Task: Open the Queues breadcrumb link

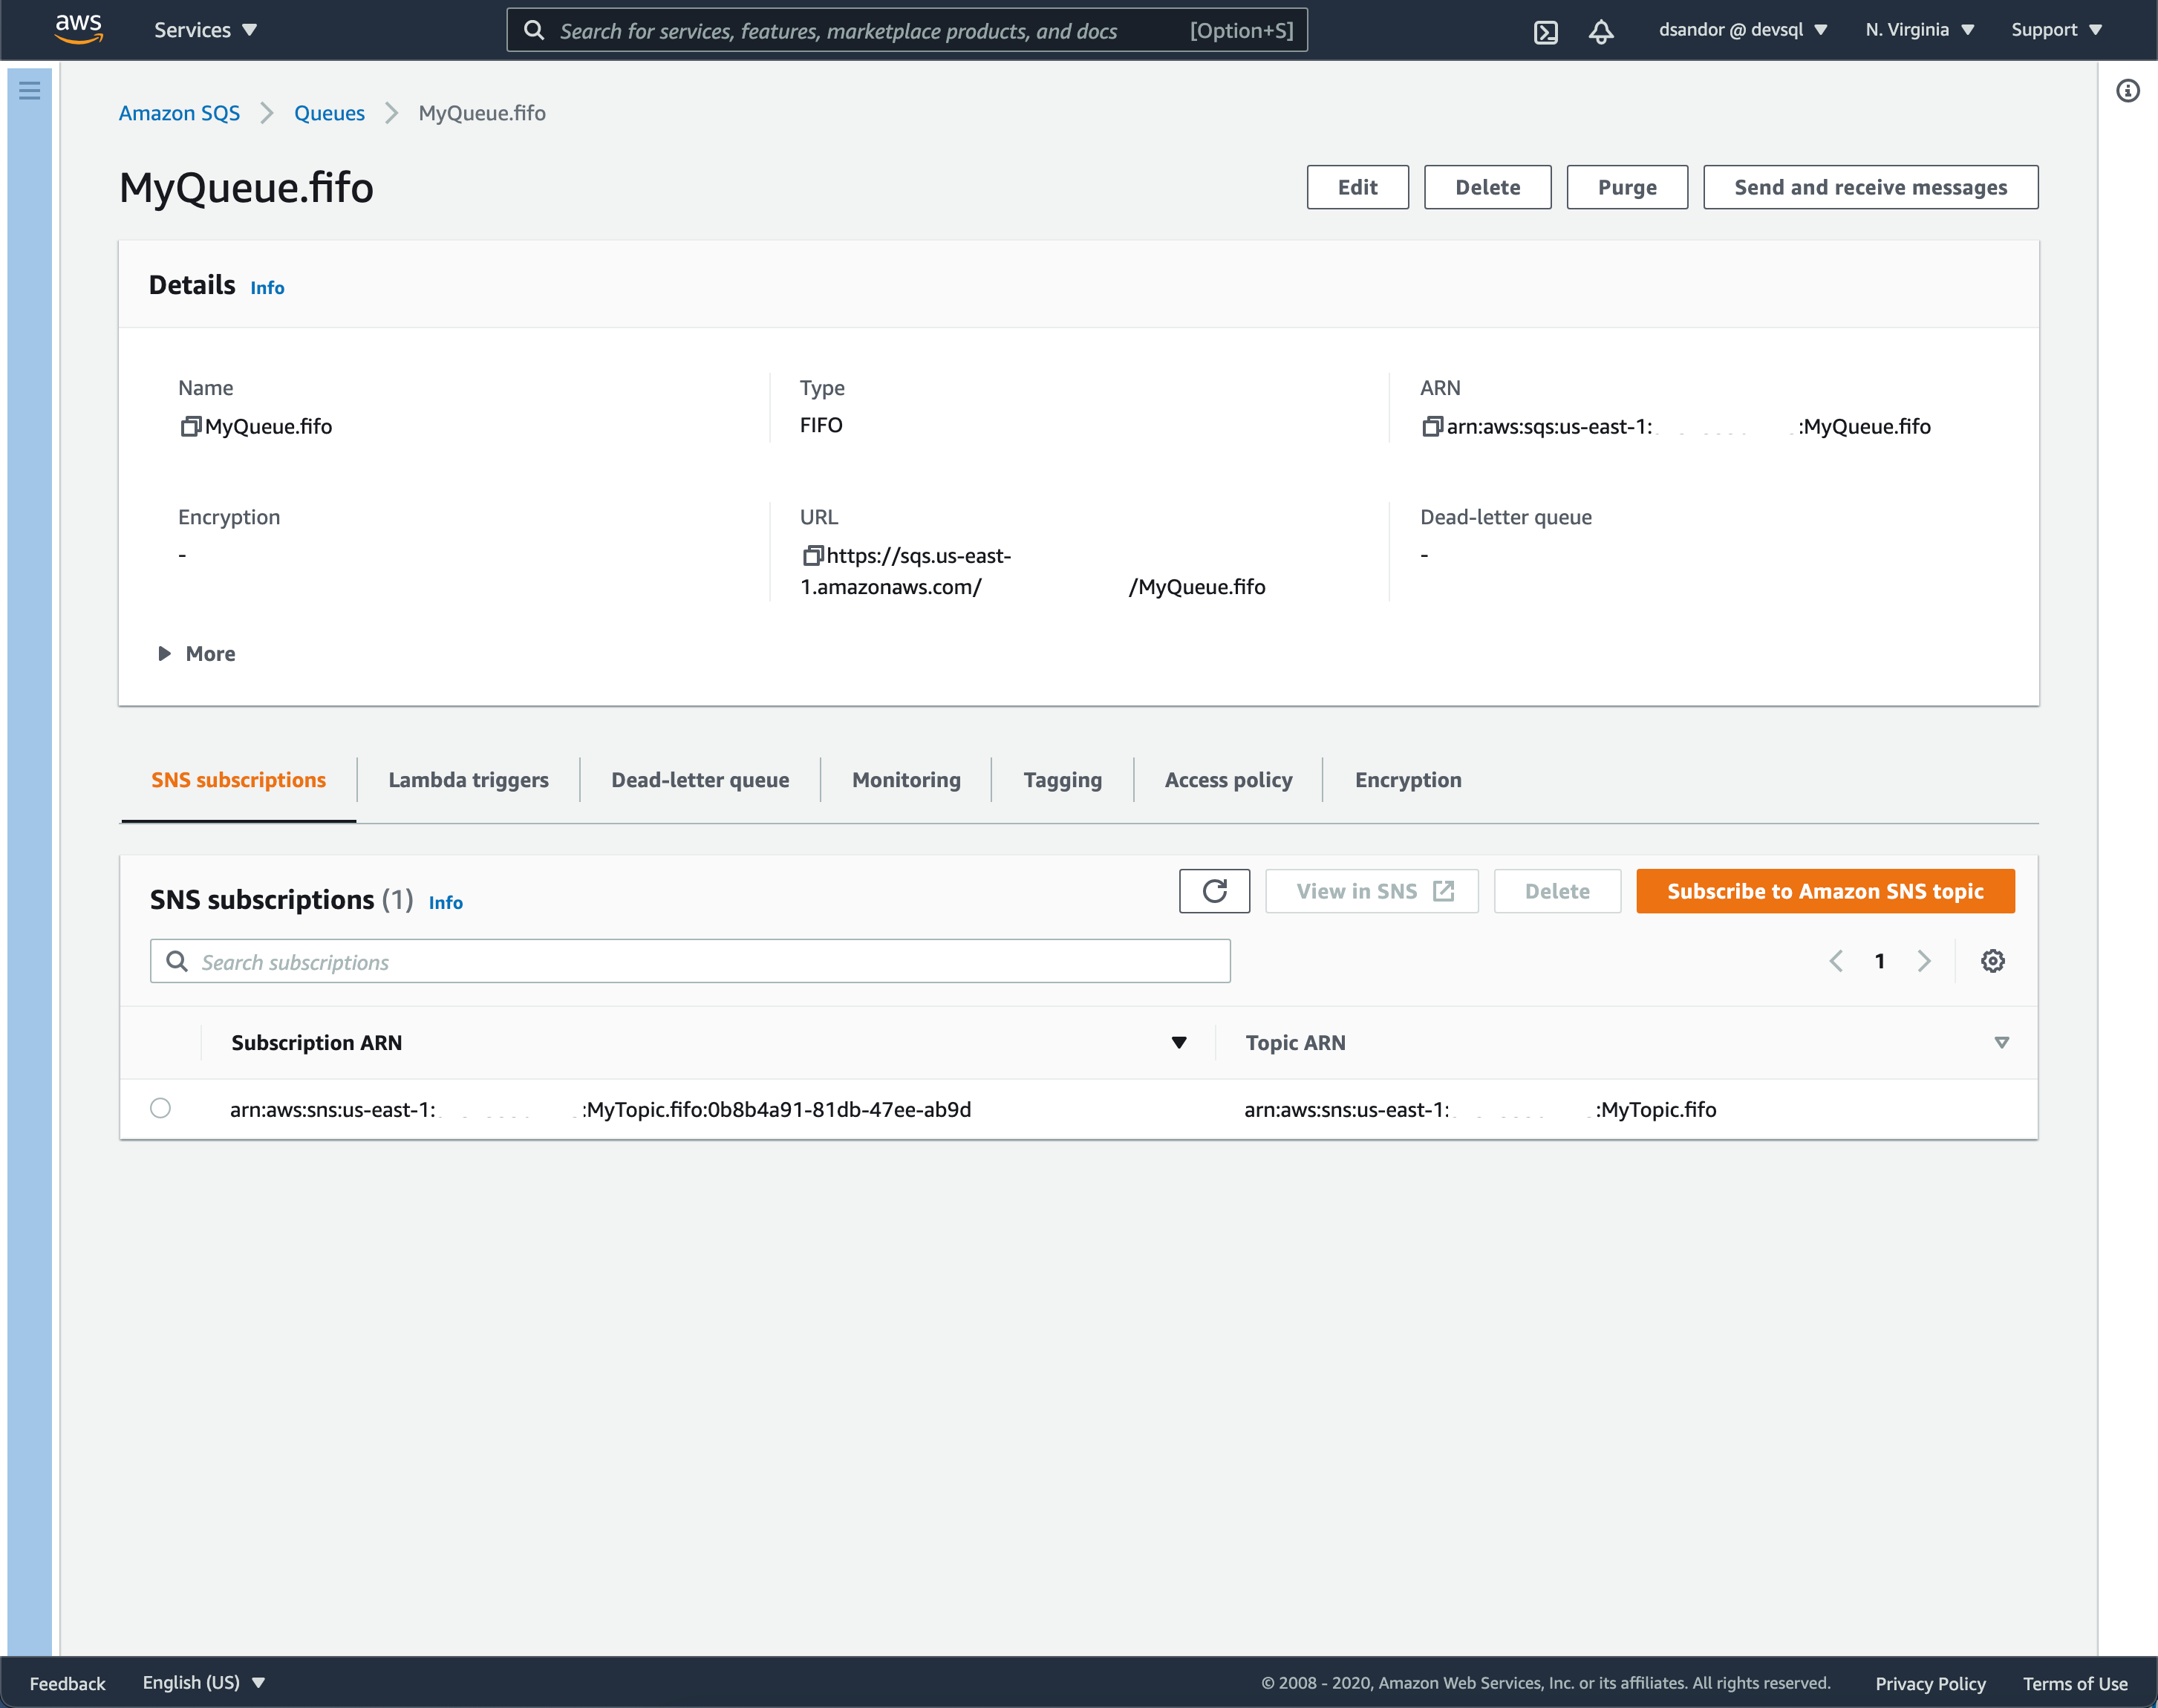Action: (329, 113)
